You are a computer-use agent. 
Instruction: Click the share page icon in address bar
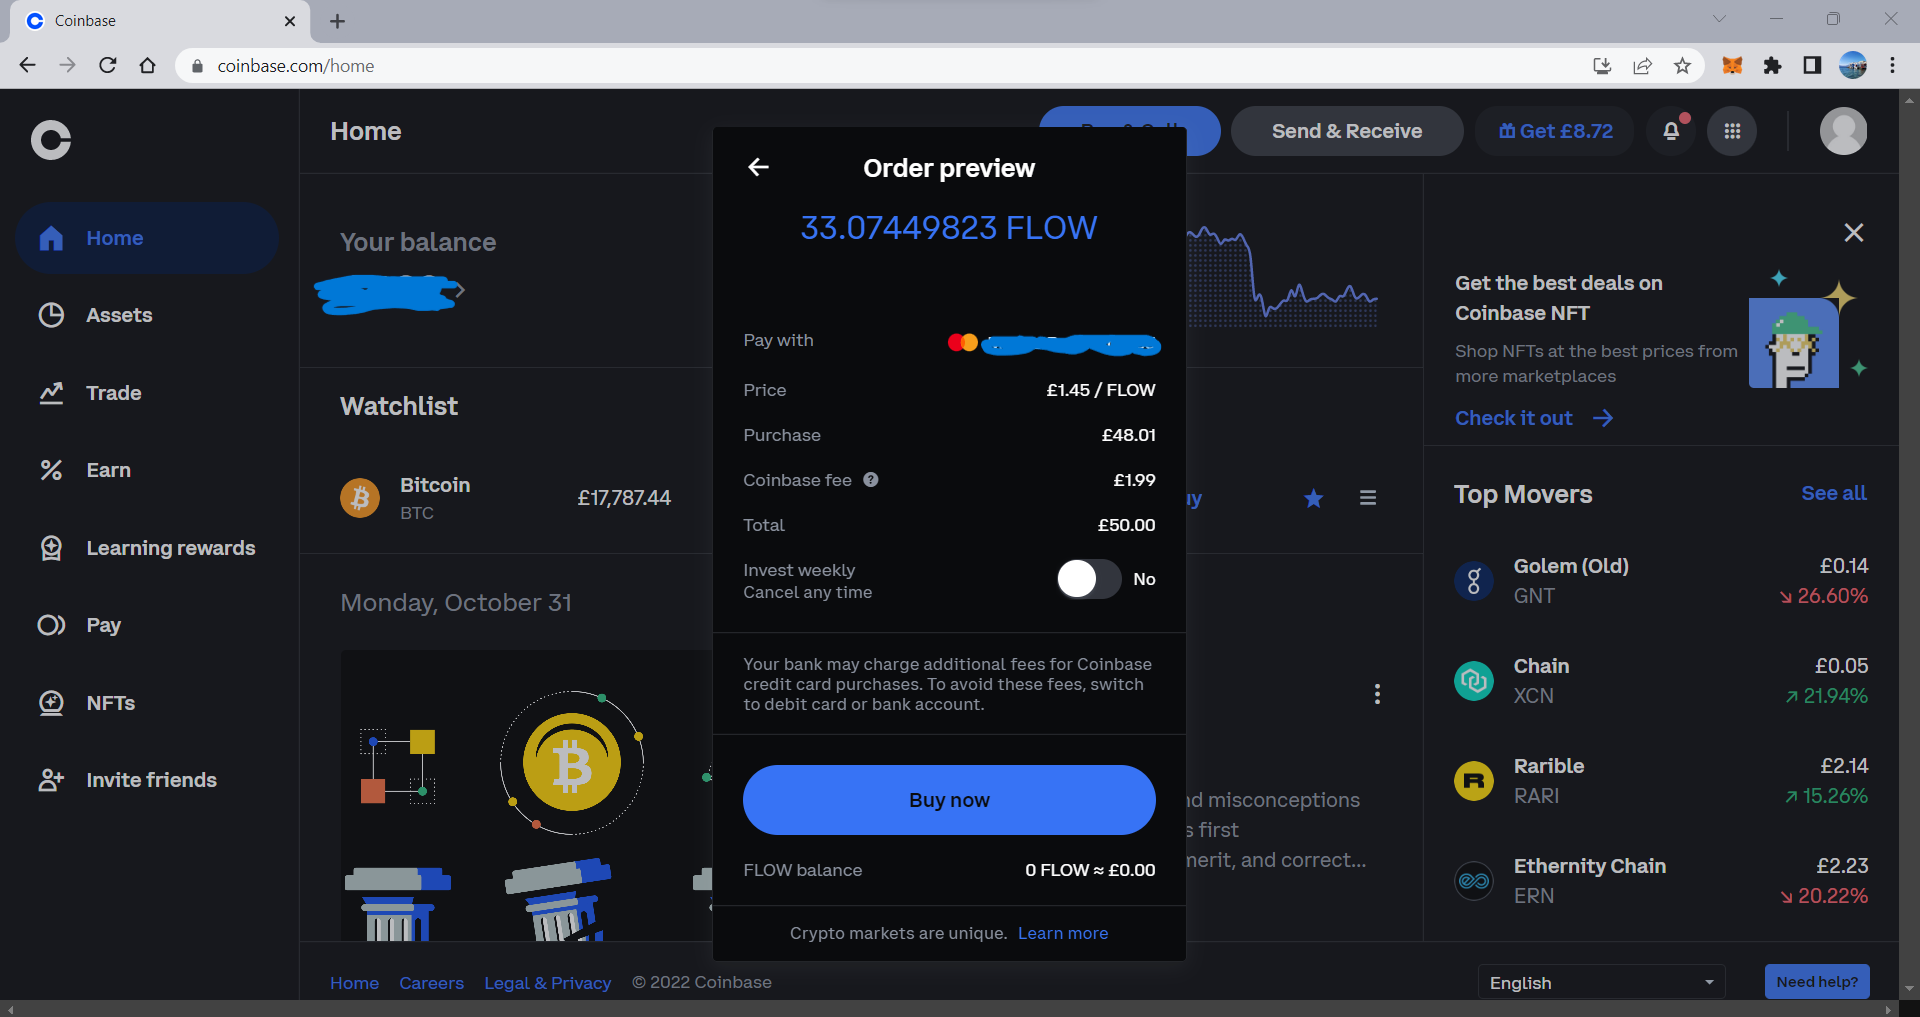tap(1642, 66)
